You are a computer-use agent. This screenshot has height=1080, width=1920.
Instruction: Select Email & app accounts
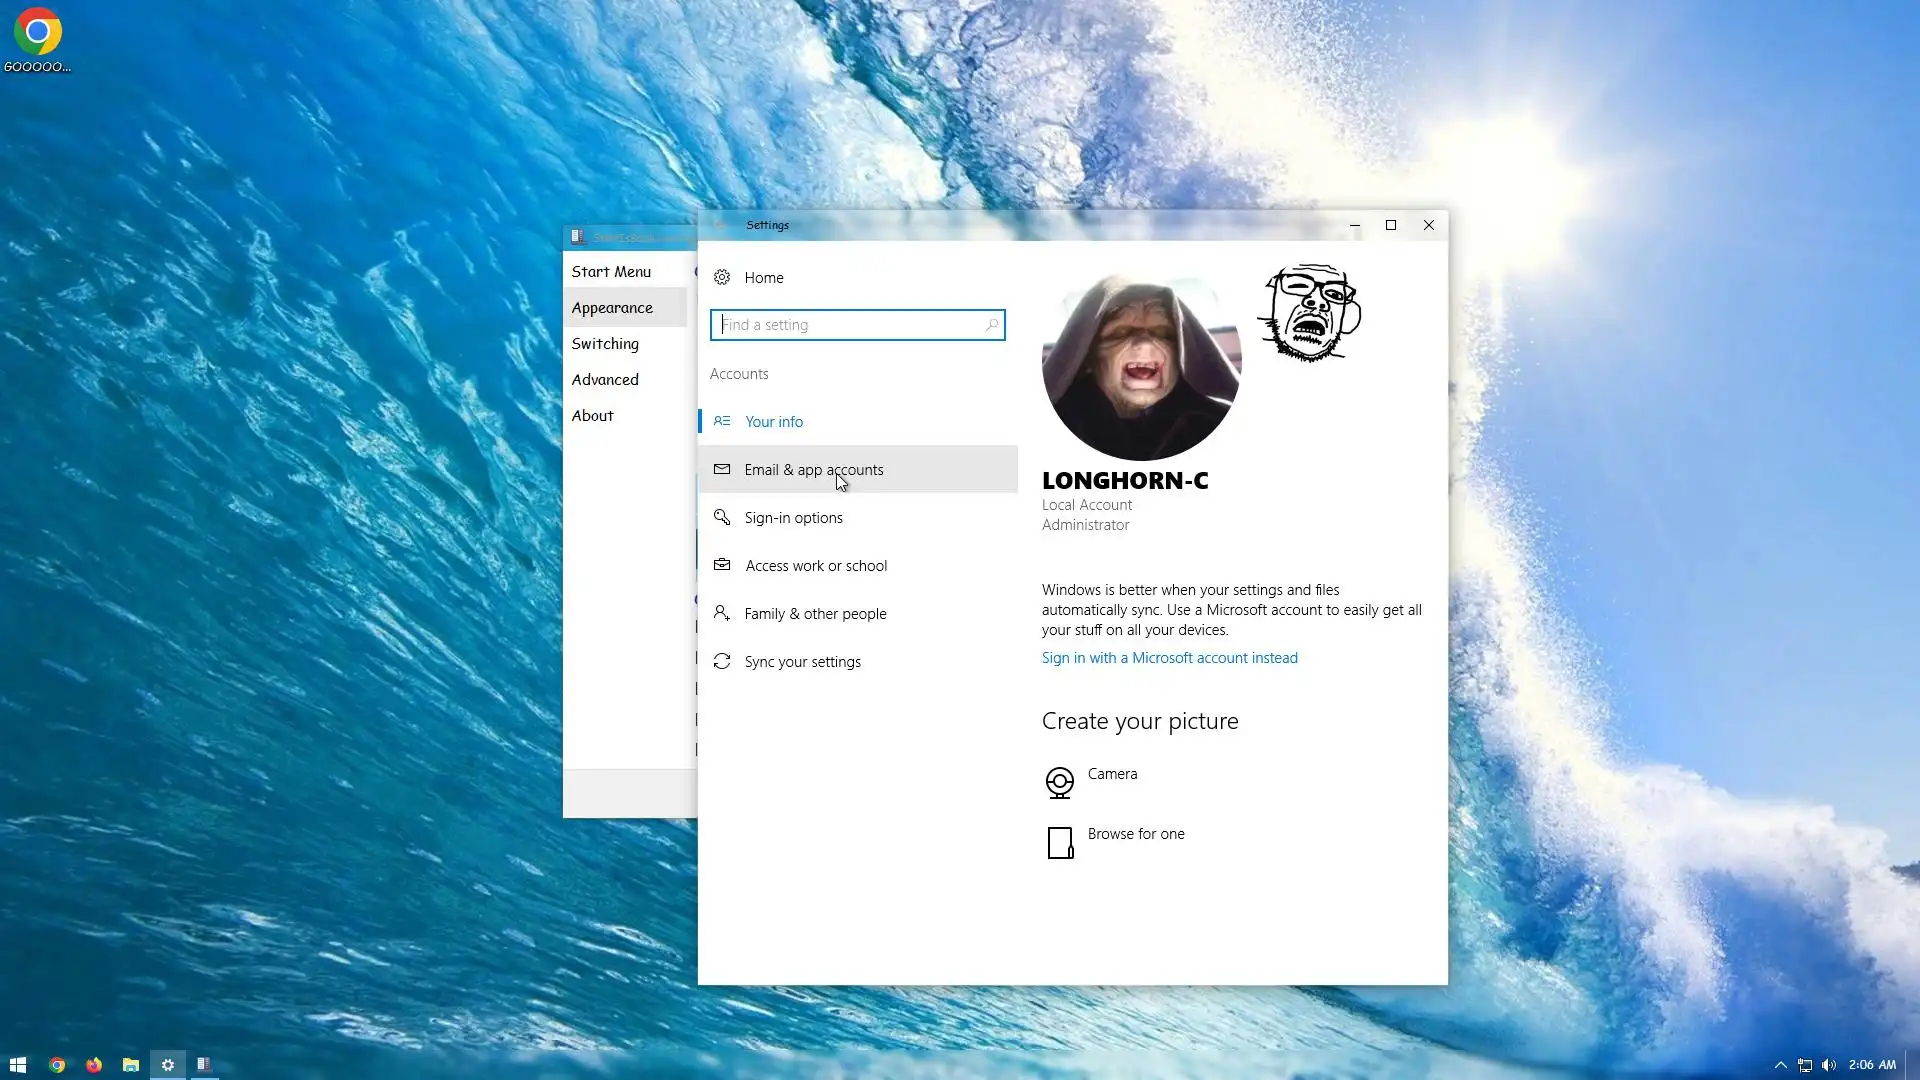click(813, 469)
